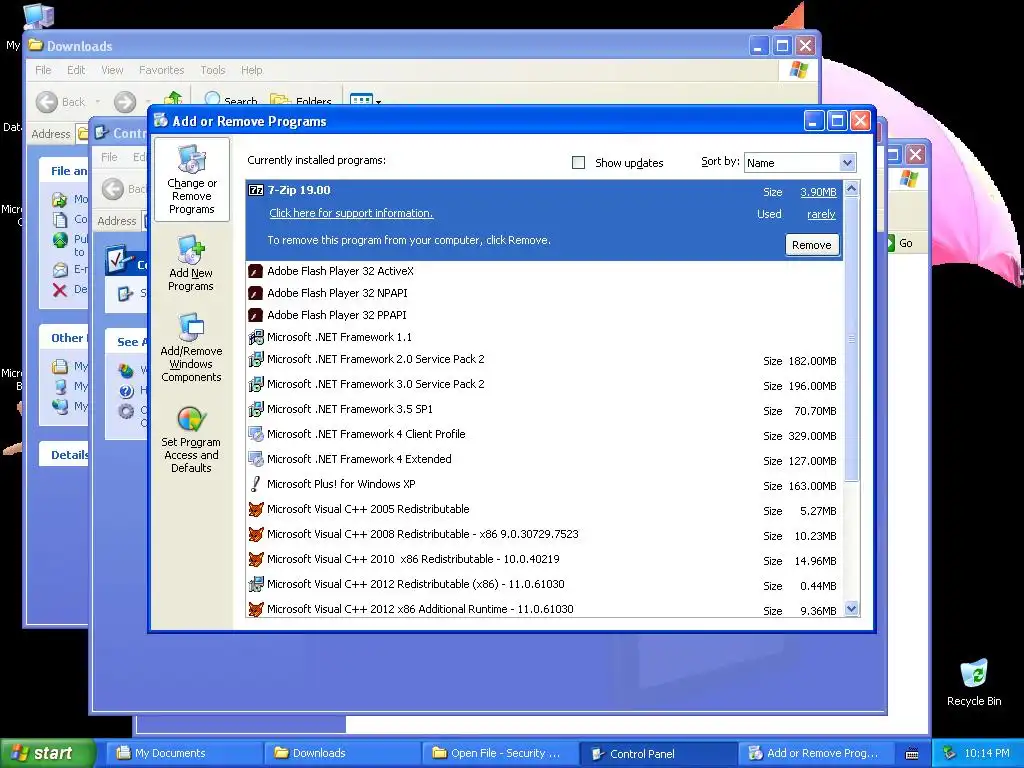The image size is (1024, 768).
Task: Click system tray icon beside the clock
Action: [950, 753]
